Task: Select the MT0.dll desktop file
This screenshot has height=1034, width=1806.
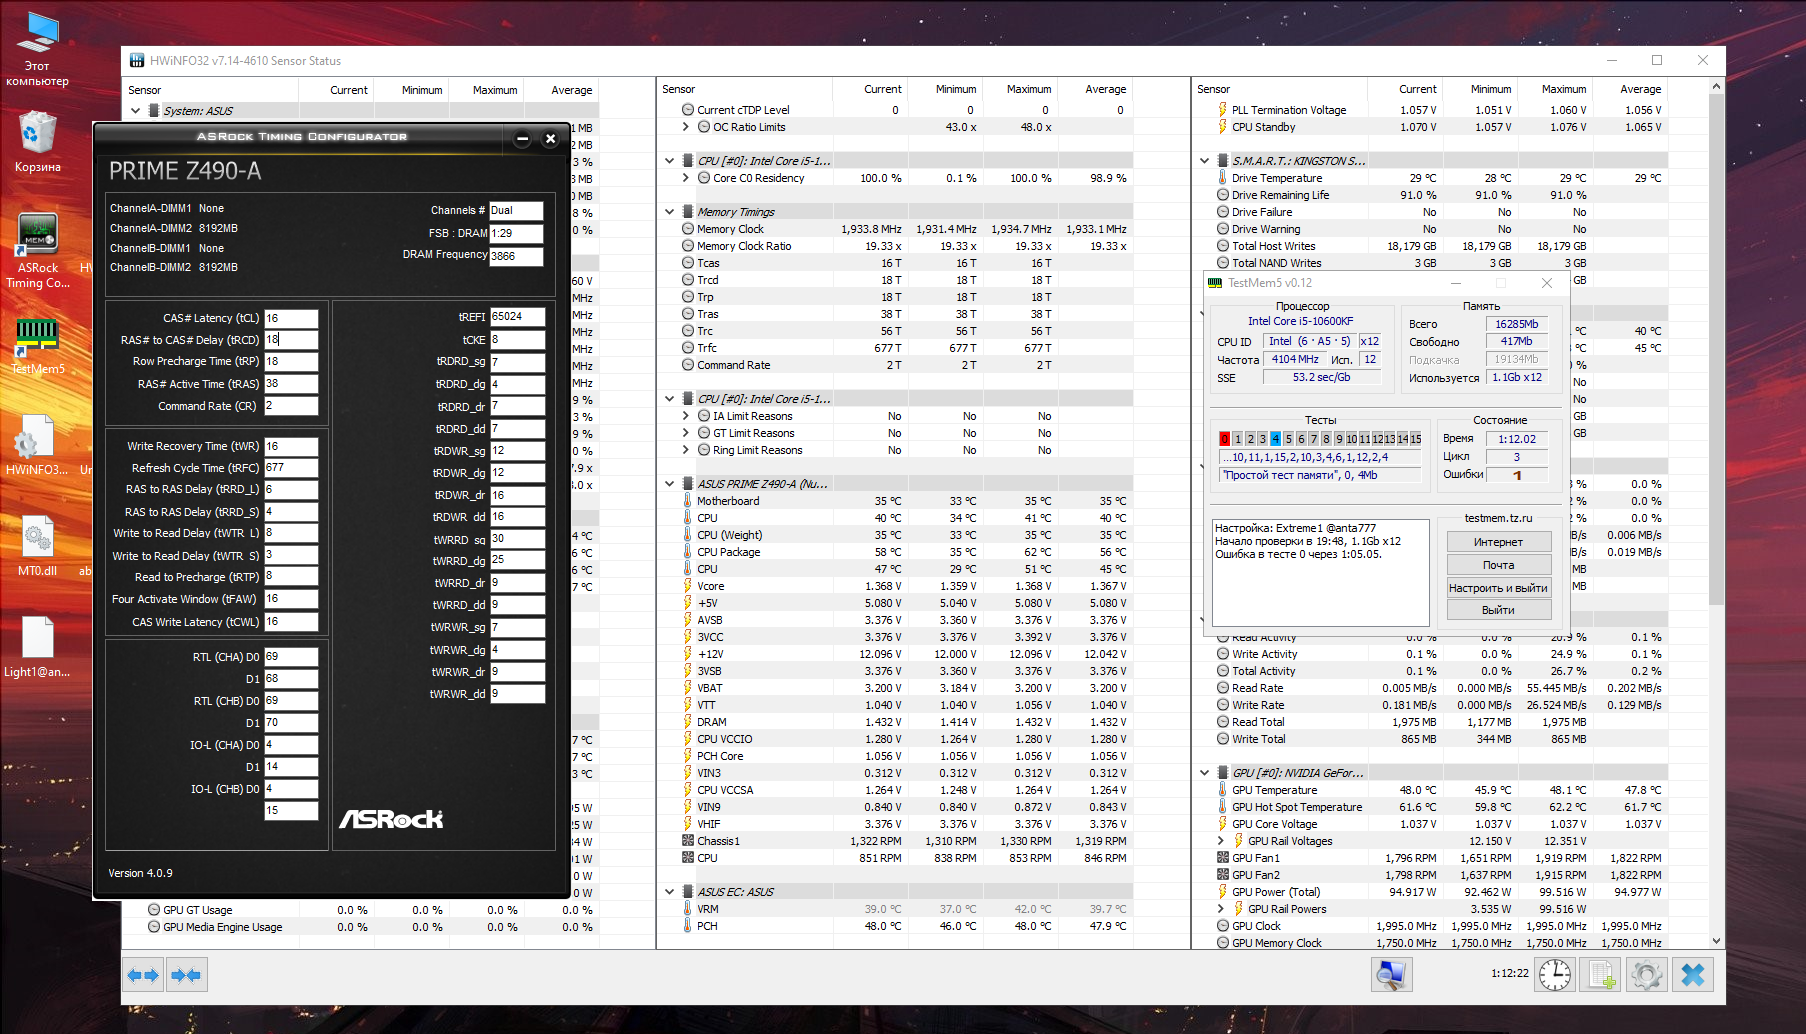Action: tap(38, 546)
